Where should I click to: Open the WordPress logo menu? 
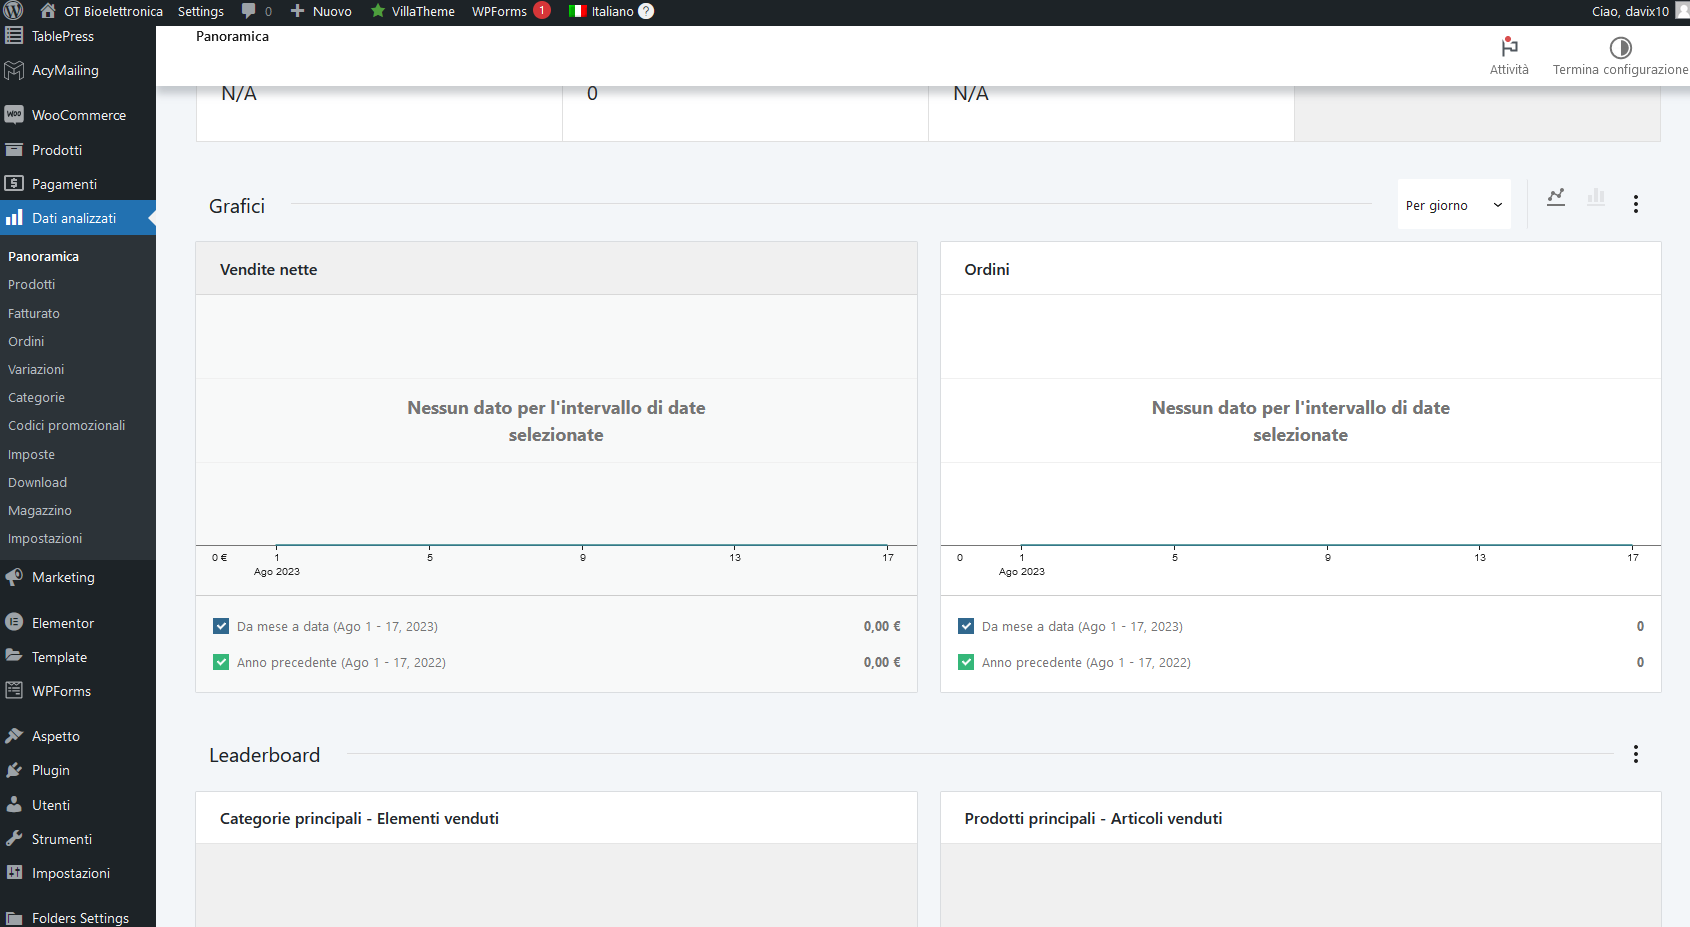(13, 11)
